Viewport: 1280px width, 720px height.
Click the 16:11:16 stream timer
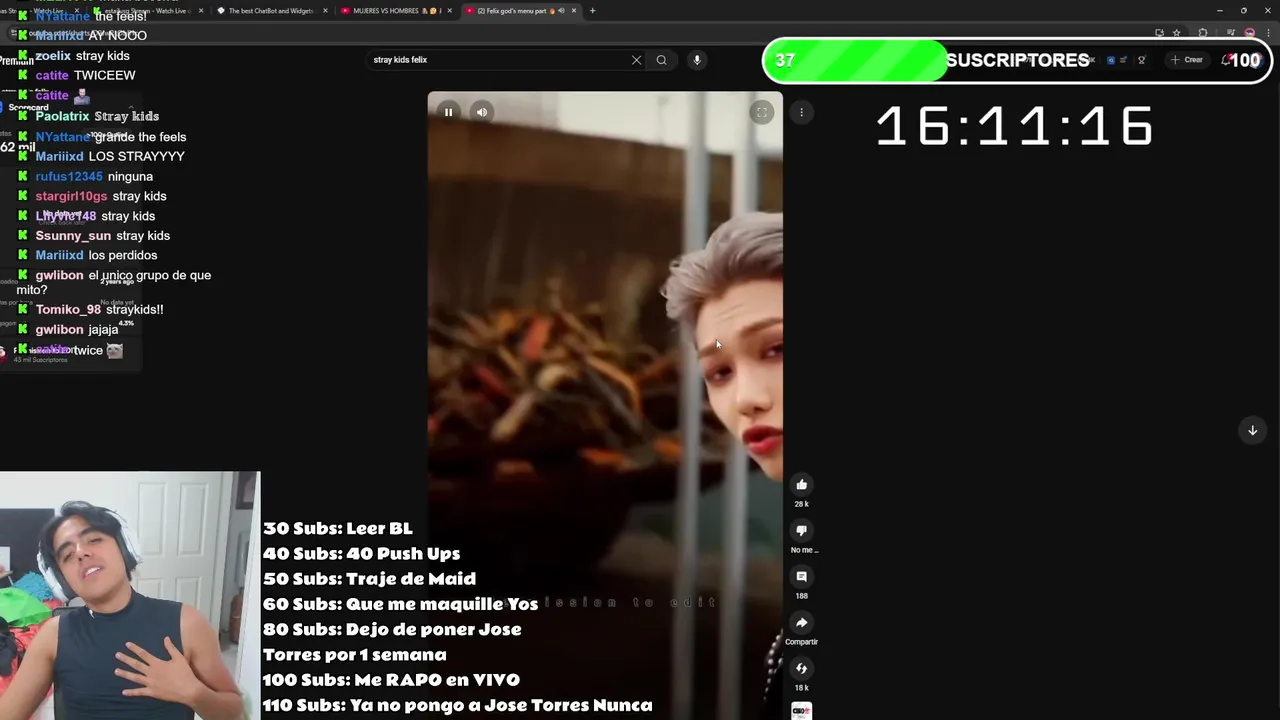click(x=1015, y=127)
